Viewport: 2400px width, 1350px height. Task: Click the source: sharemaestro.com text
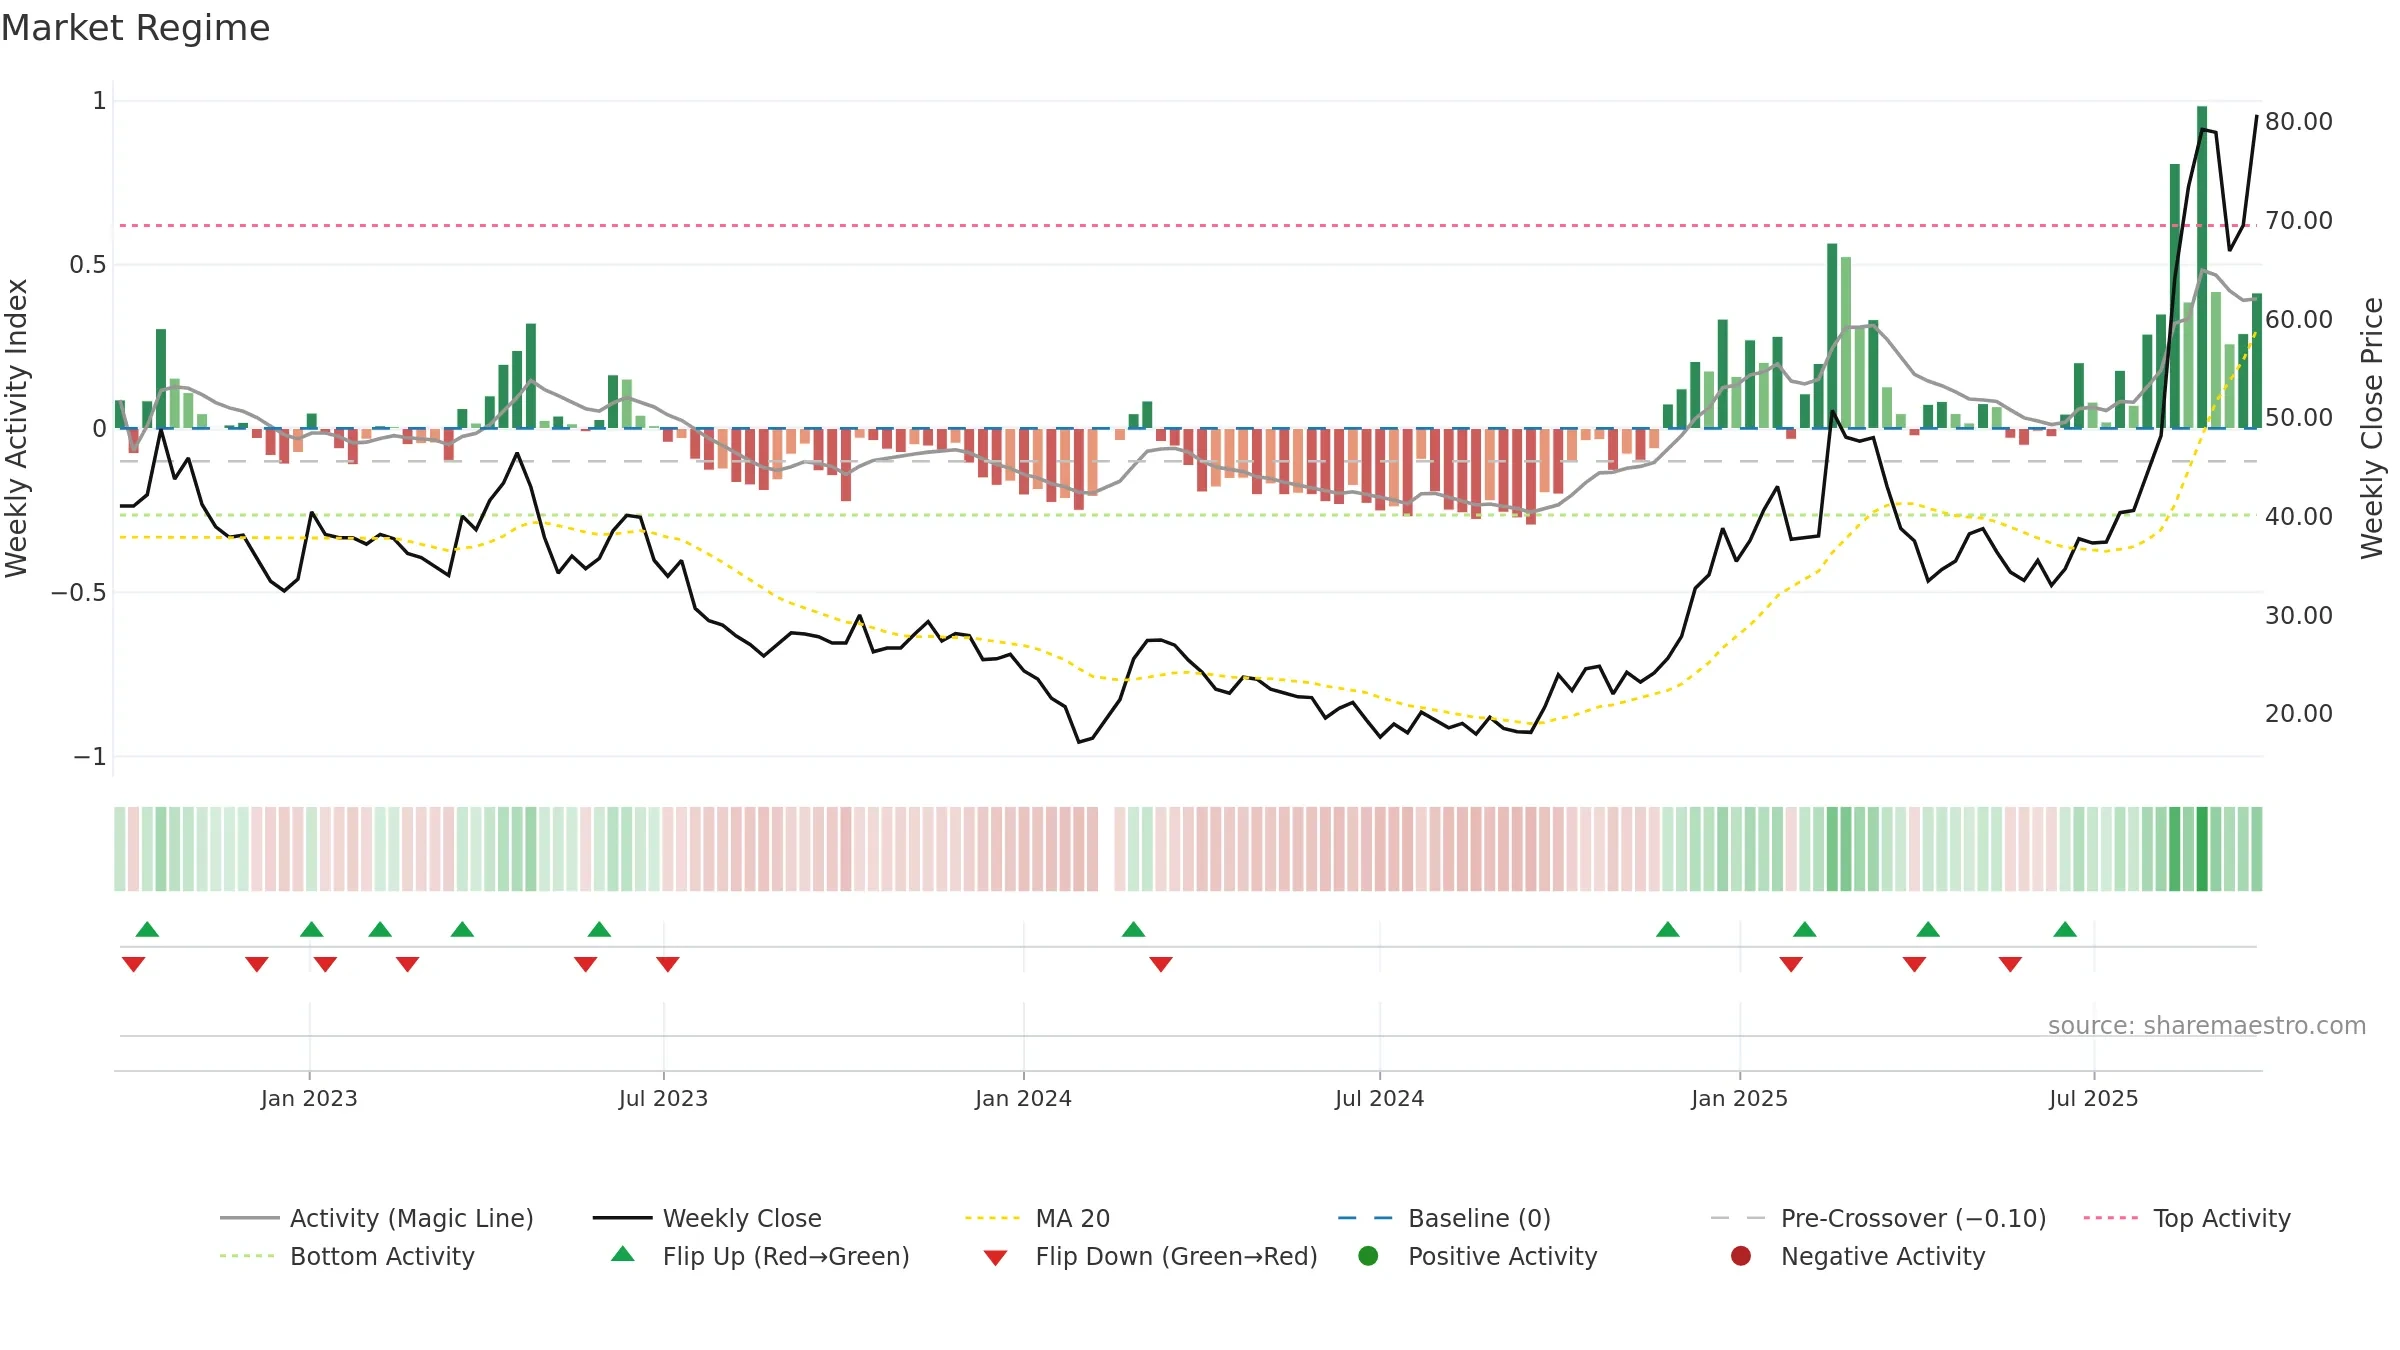pos(2207,1026)
